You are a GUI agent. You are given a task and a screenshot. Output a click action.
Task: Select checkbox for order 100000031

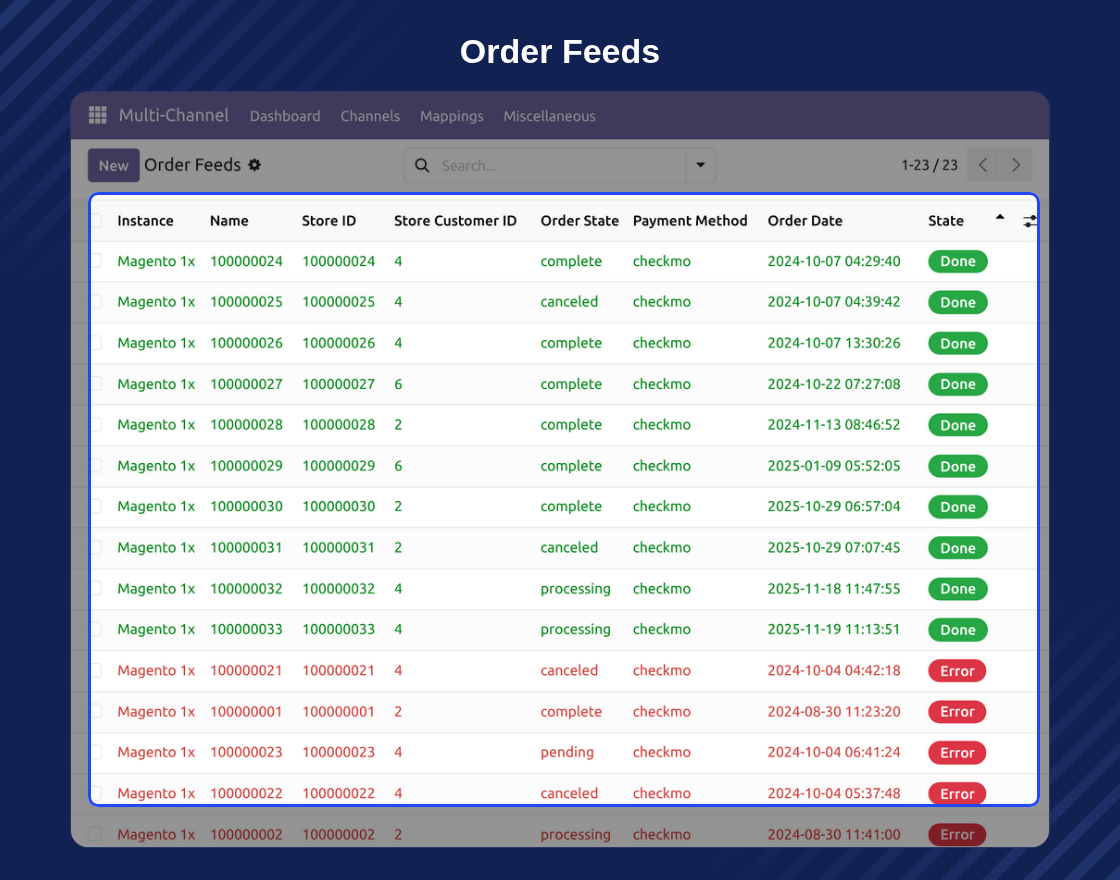pyautogui.click(x=96, y=548)
